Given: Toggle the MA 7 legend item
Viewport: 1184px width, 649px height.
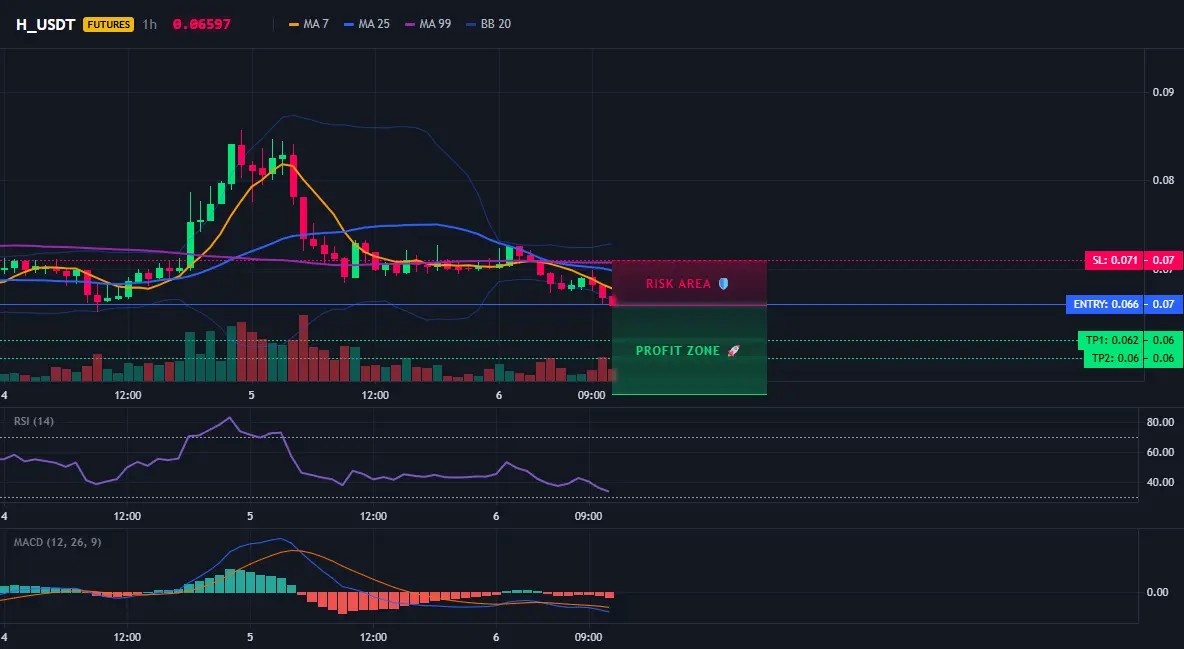Looking at the screenshot, I should (x=309, y=24).
